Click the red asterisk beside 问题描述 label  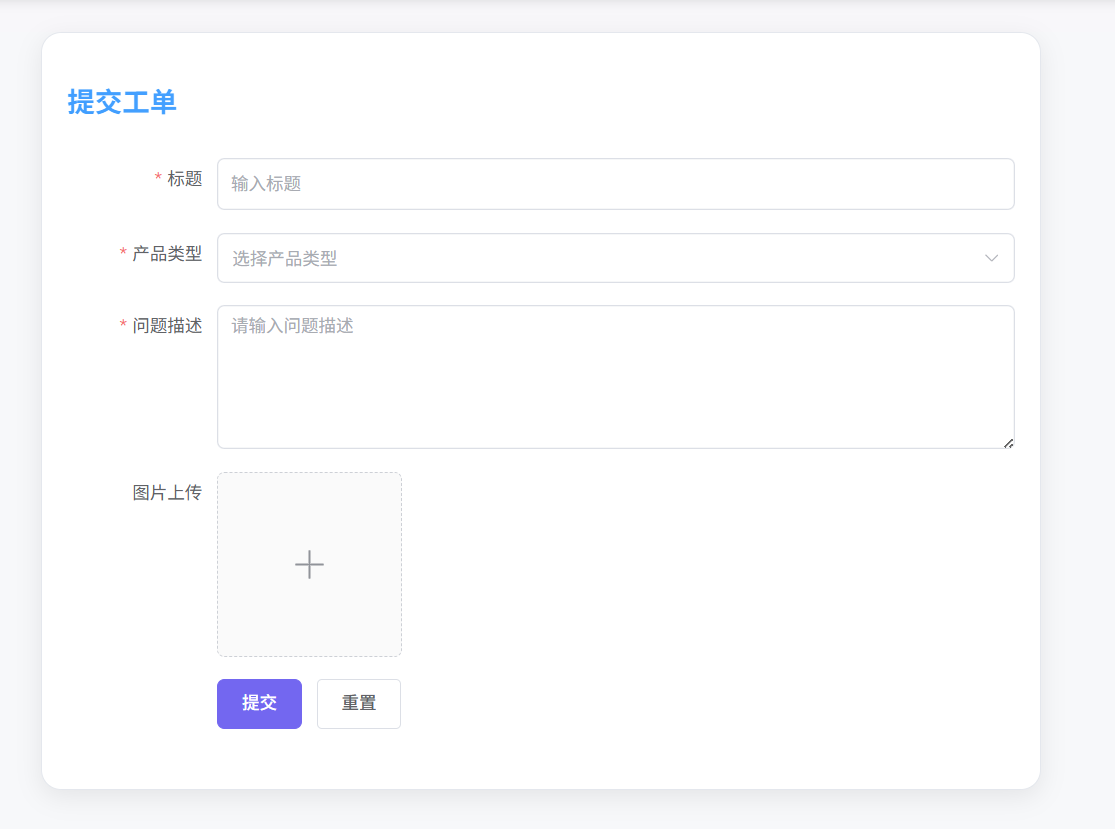pyautogui.click(x=123, y=326)
